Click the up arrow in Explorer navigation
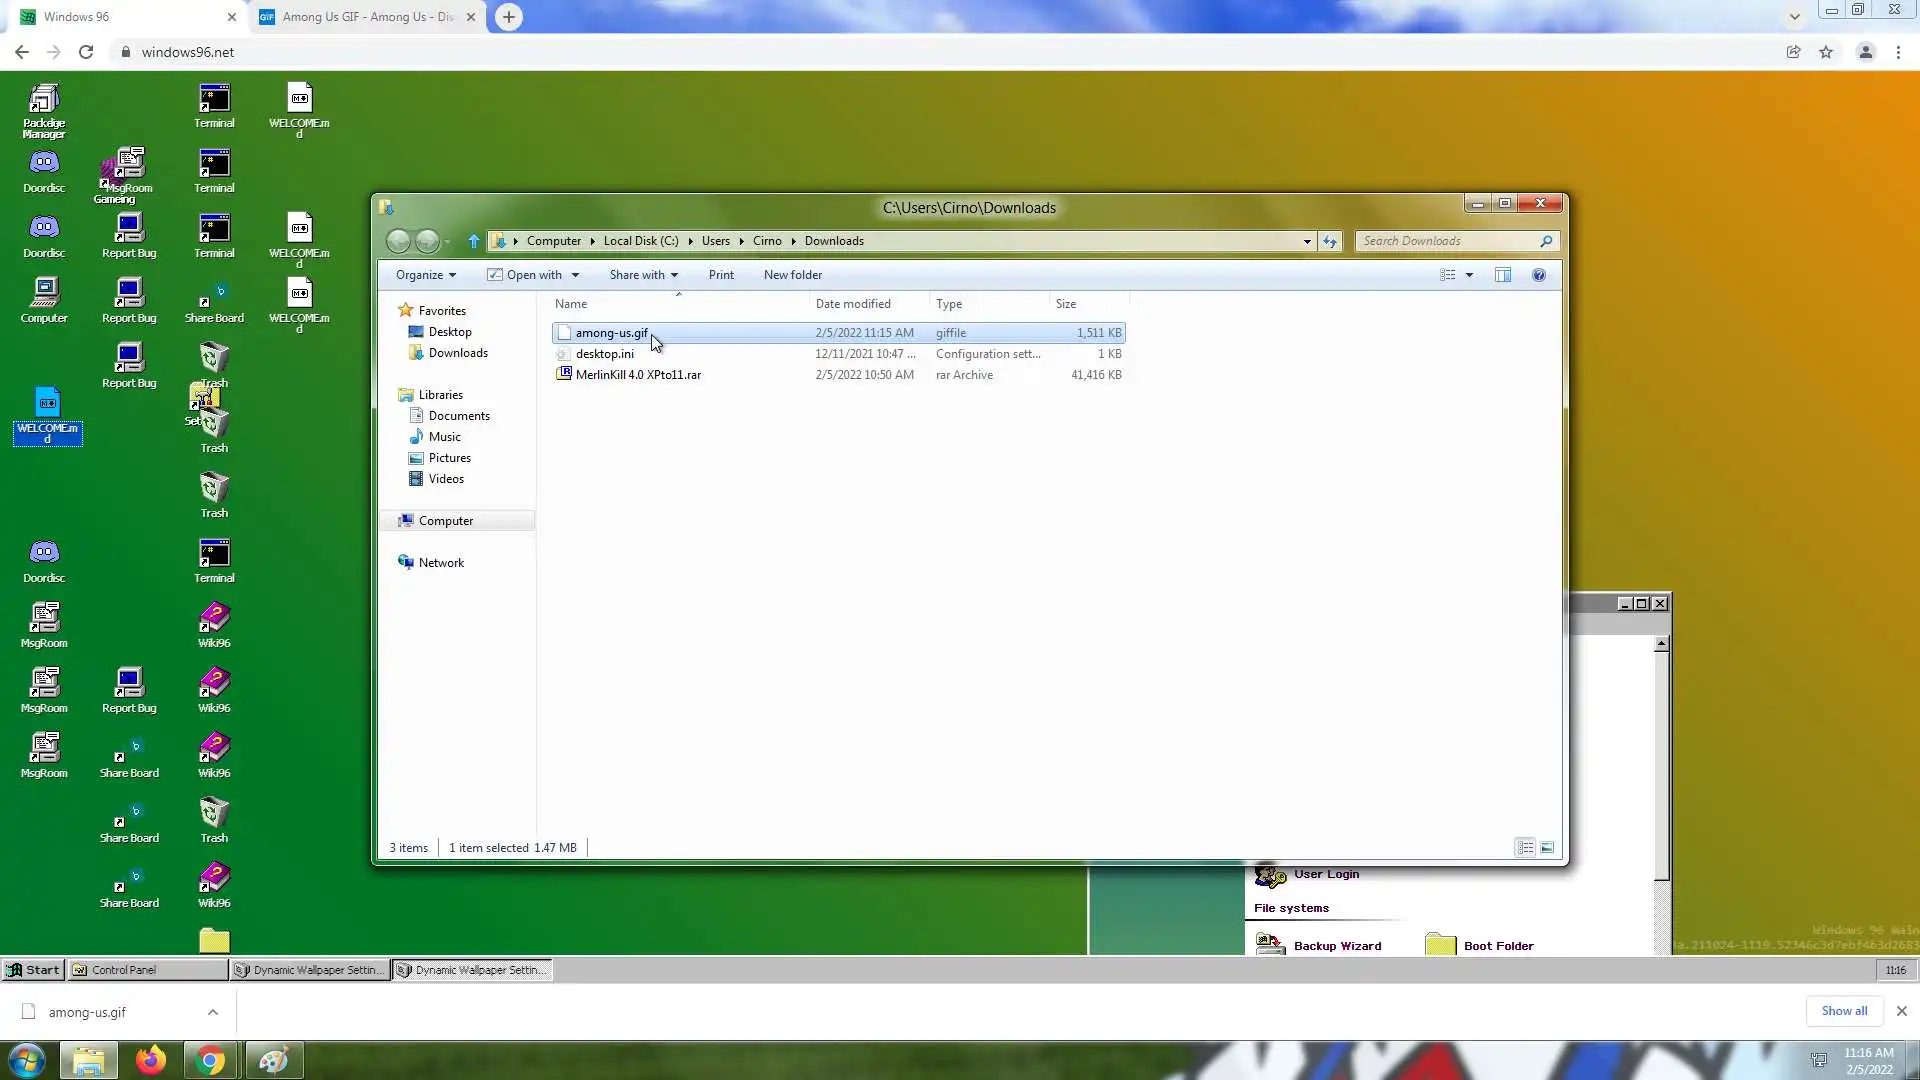 [x=474, y=241]
